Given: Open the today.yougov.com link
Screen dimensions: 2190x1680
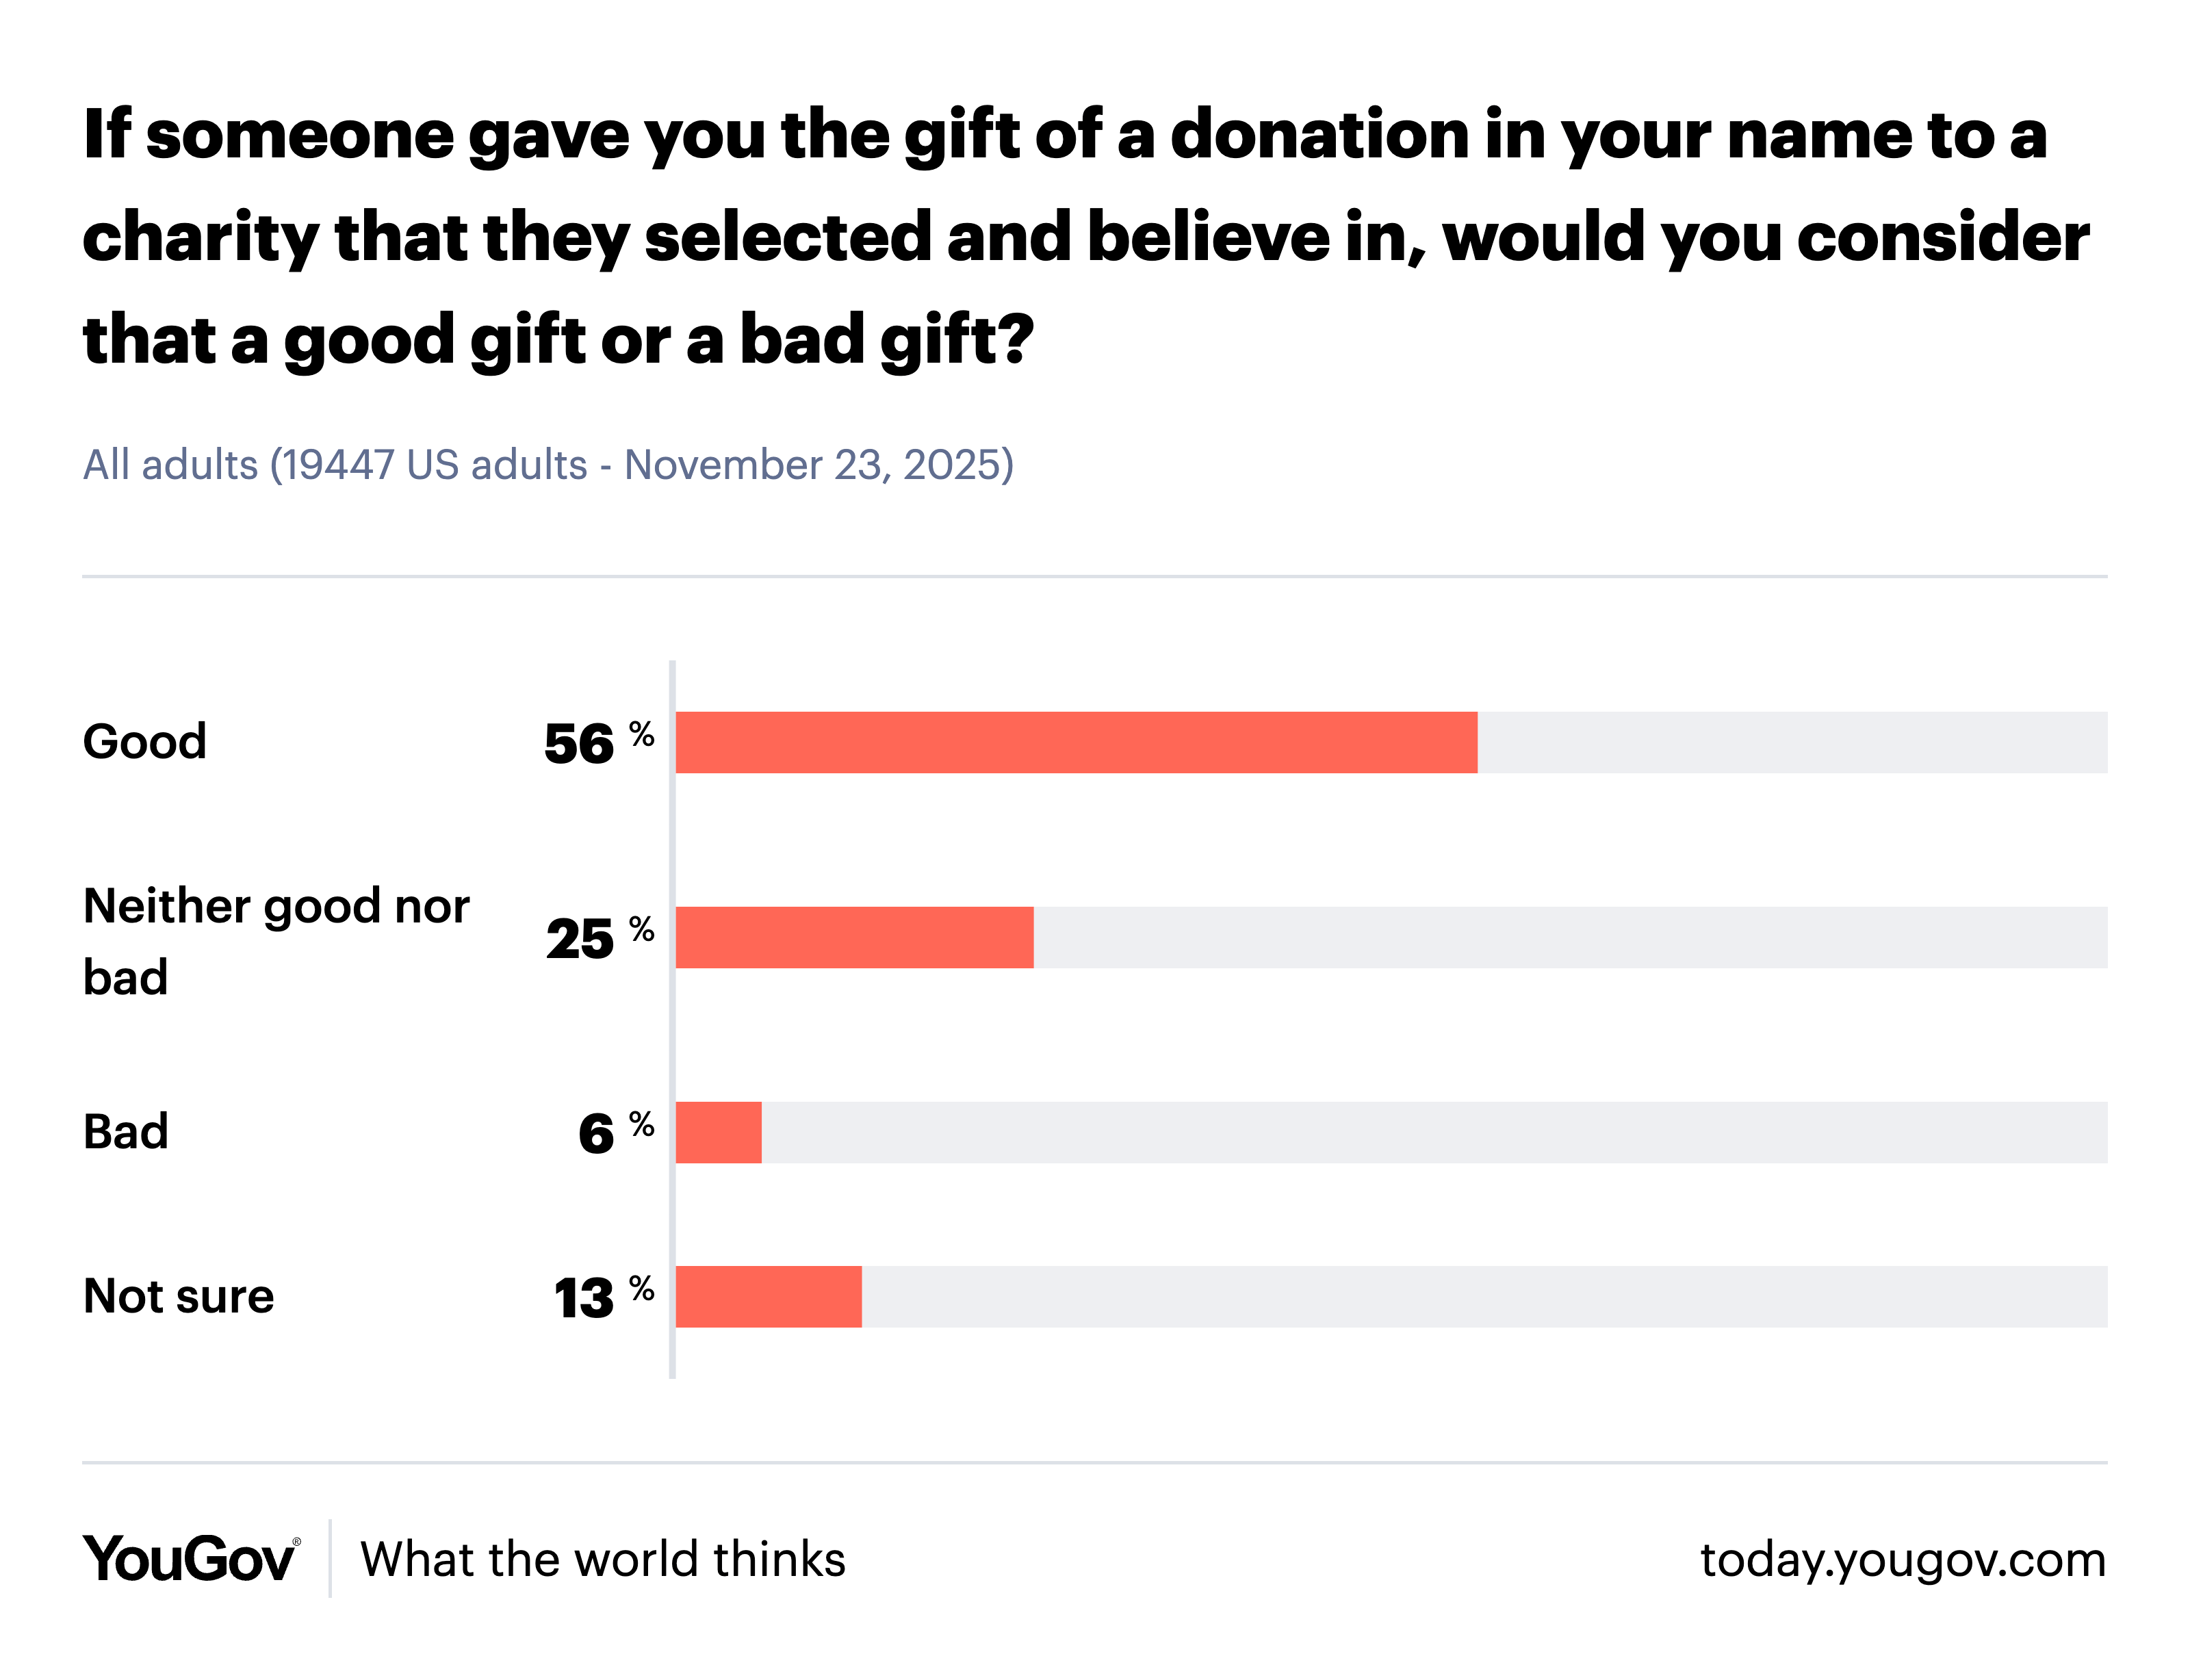Looking at the screenshot, I should pos(1902,1560).
